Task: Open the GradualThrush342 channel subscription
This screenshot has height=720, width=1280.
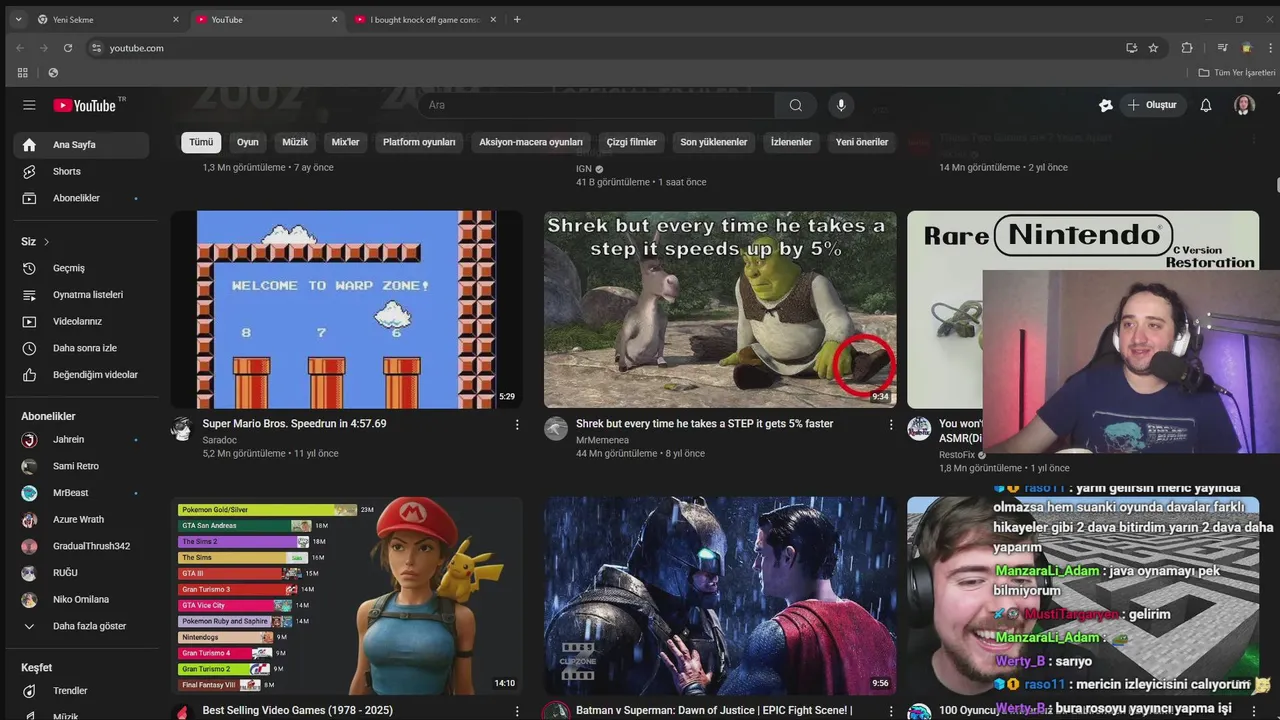Action: click(x=81, y=546)
